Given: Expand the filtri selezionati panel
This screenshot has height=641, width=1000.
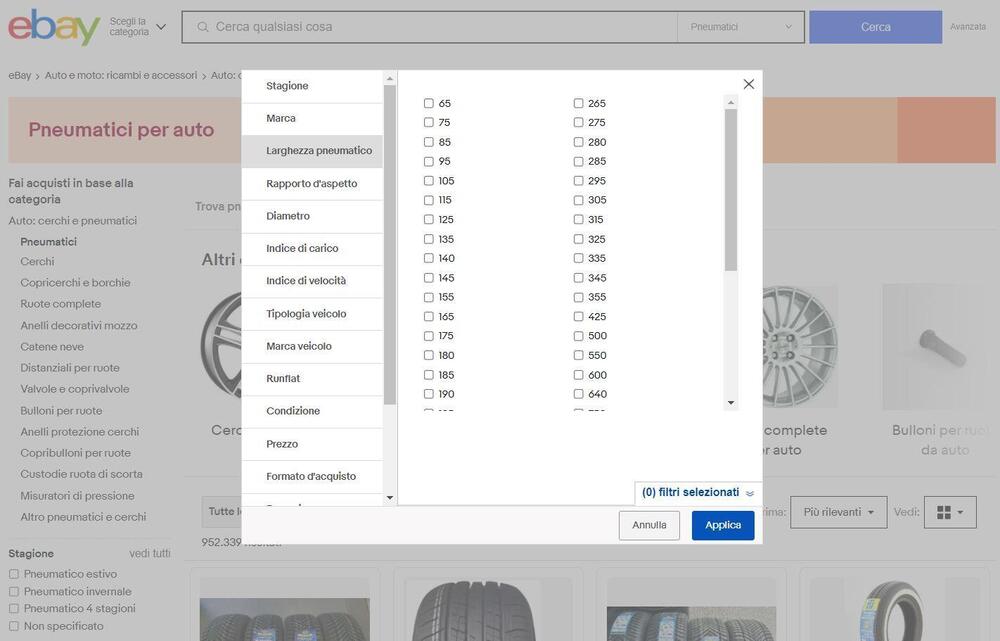Looking at the screenshot, I should (x=697, y=493).
